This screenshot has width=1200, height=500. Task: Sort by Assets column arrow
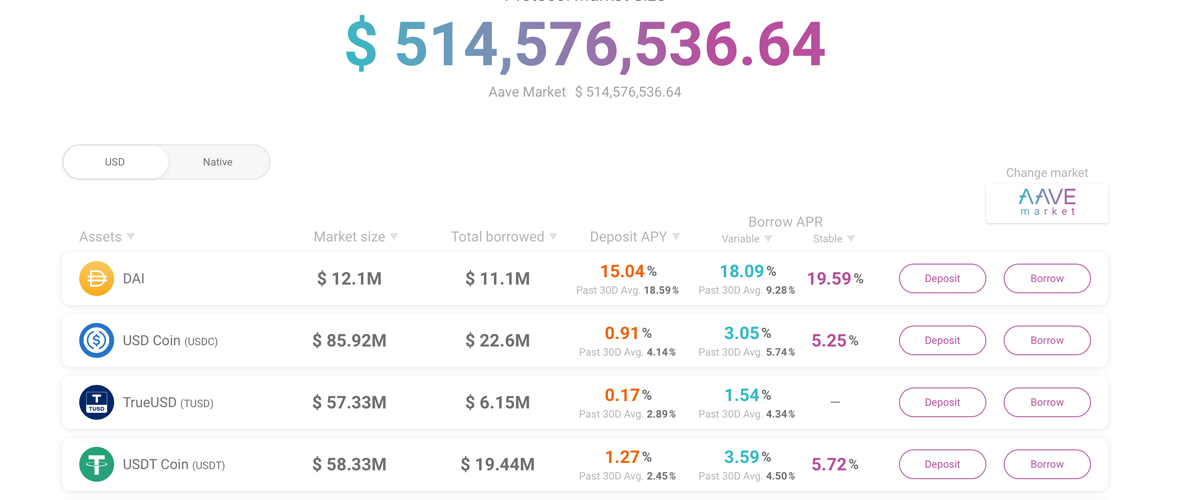point(131,237)
